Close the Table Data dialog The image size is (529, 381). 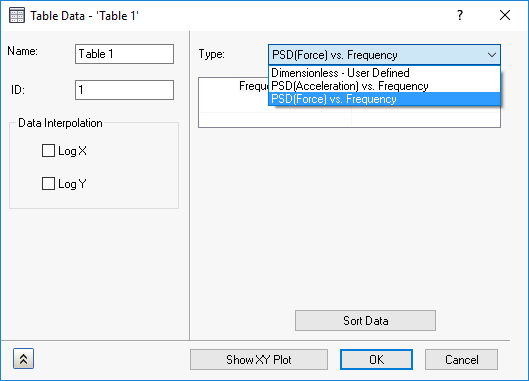pyautogui.click(x=505, y=15)
